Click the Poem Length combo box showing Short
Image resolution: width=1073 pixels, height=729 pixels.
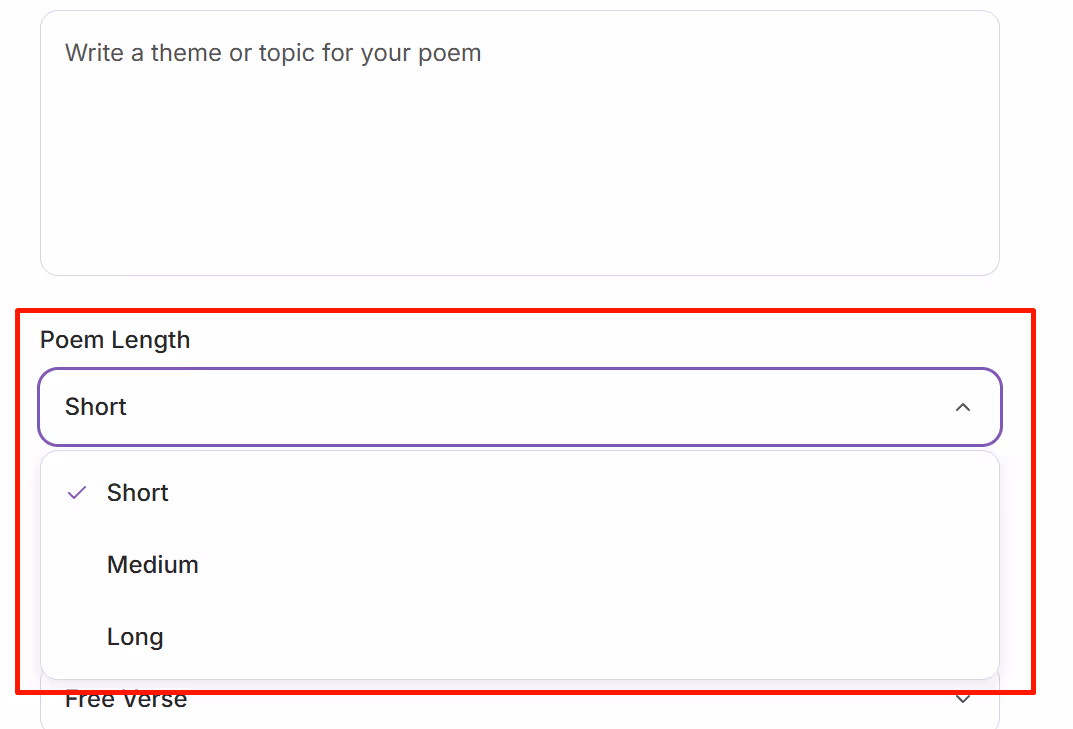[x=519, y=407]
